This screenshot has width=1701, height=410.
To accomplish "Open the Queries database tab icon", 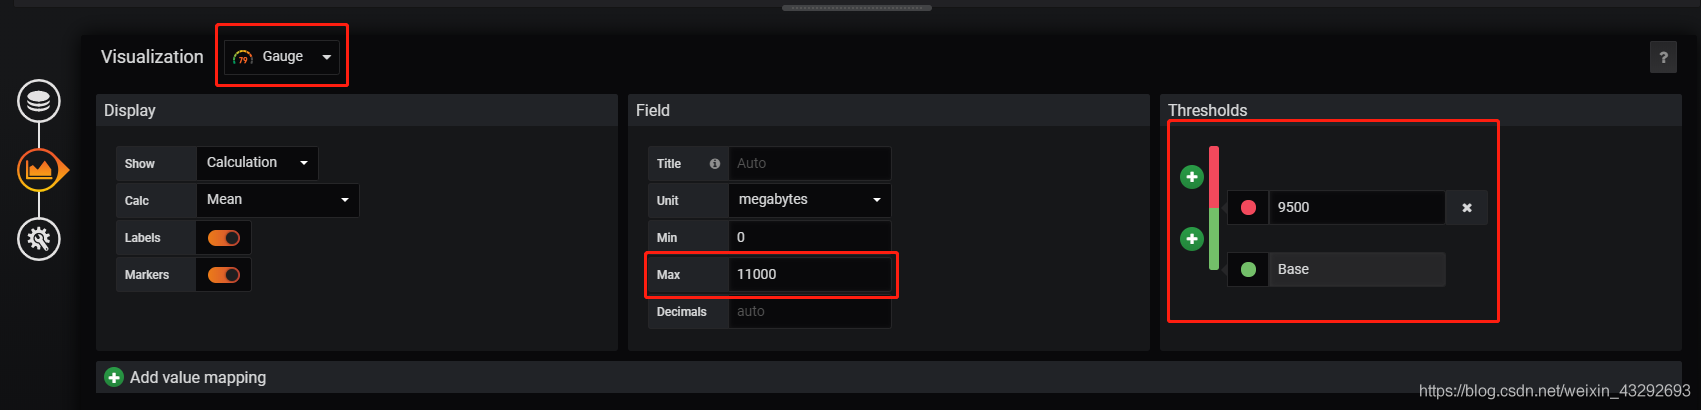I will 39,101.
